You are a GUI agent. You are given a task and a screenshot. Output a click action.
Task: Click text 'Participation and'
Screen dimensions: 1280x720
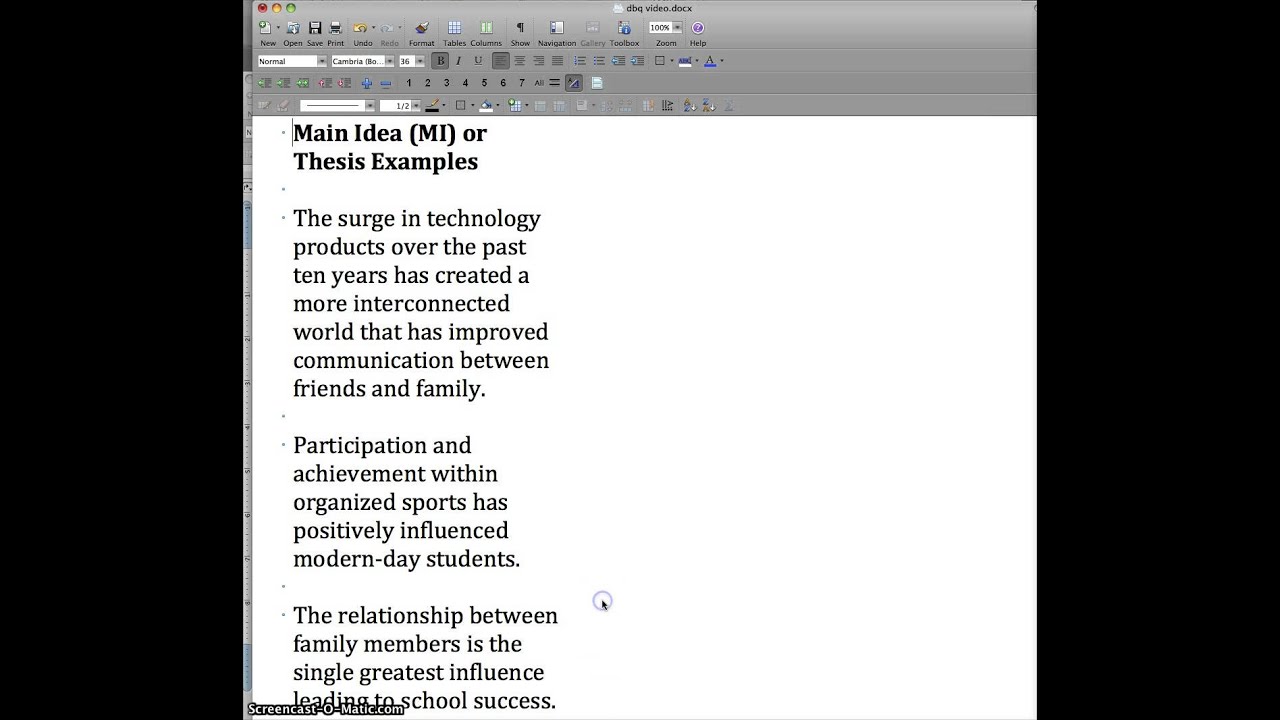click(382, 445)
